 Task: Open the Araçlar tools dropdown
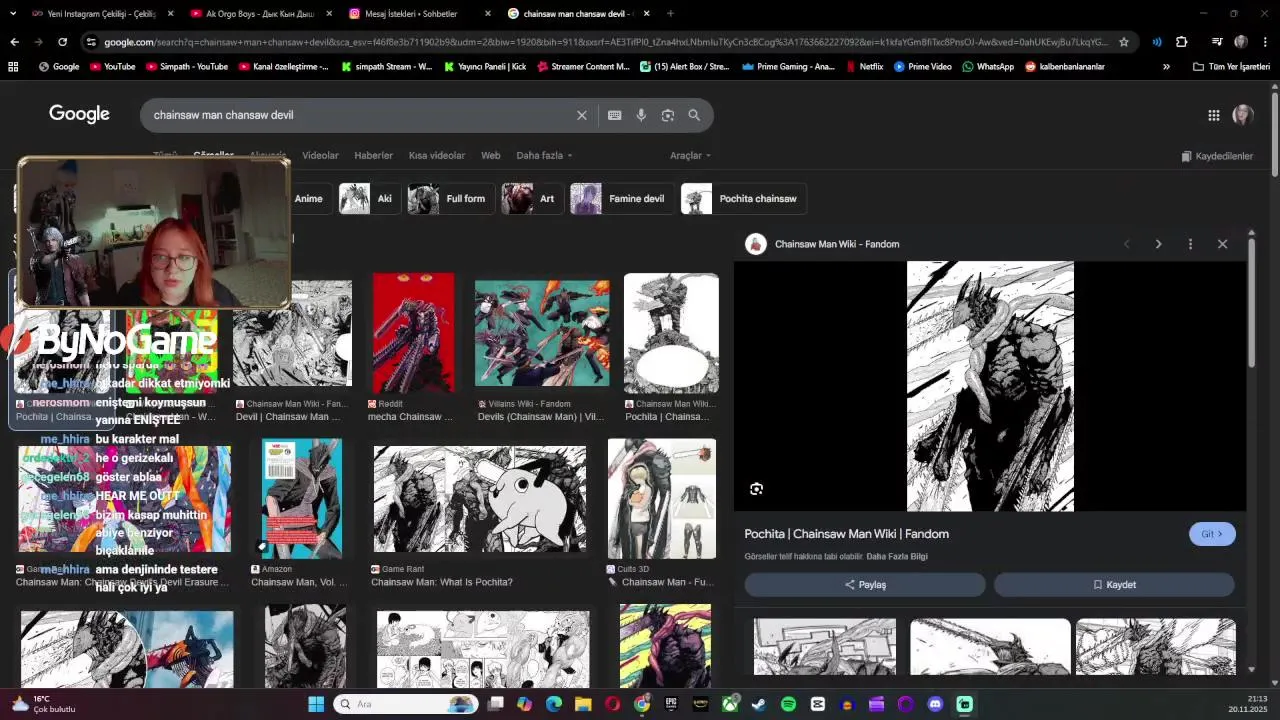tap(690, 156)
